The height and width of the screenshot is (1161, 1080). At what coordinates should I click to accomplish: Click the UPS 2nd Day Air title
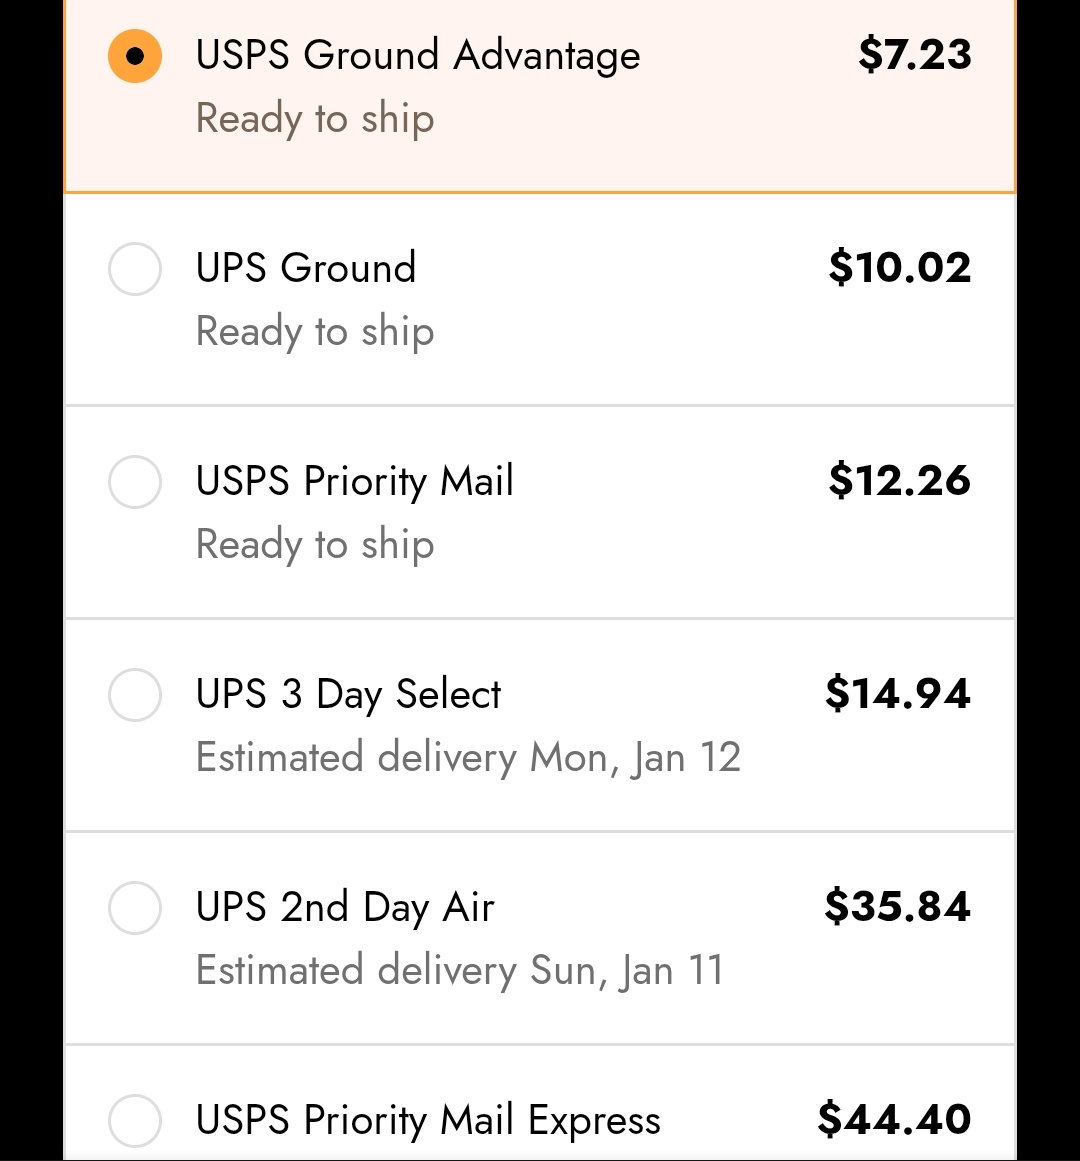(345, 908)
